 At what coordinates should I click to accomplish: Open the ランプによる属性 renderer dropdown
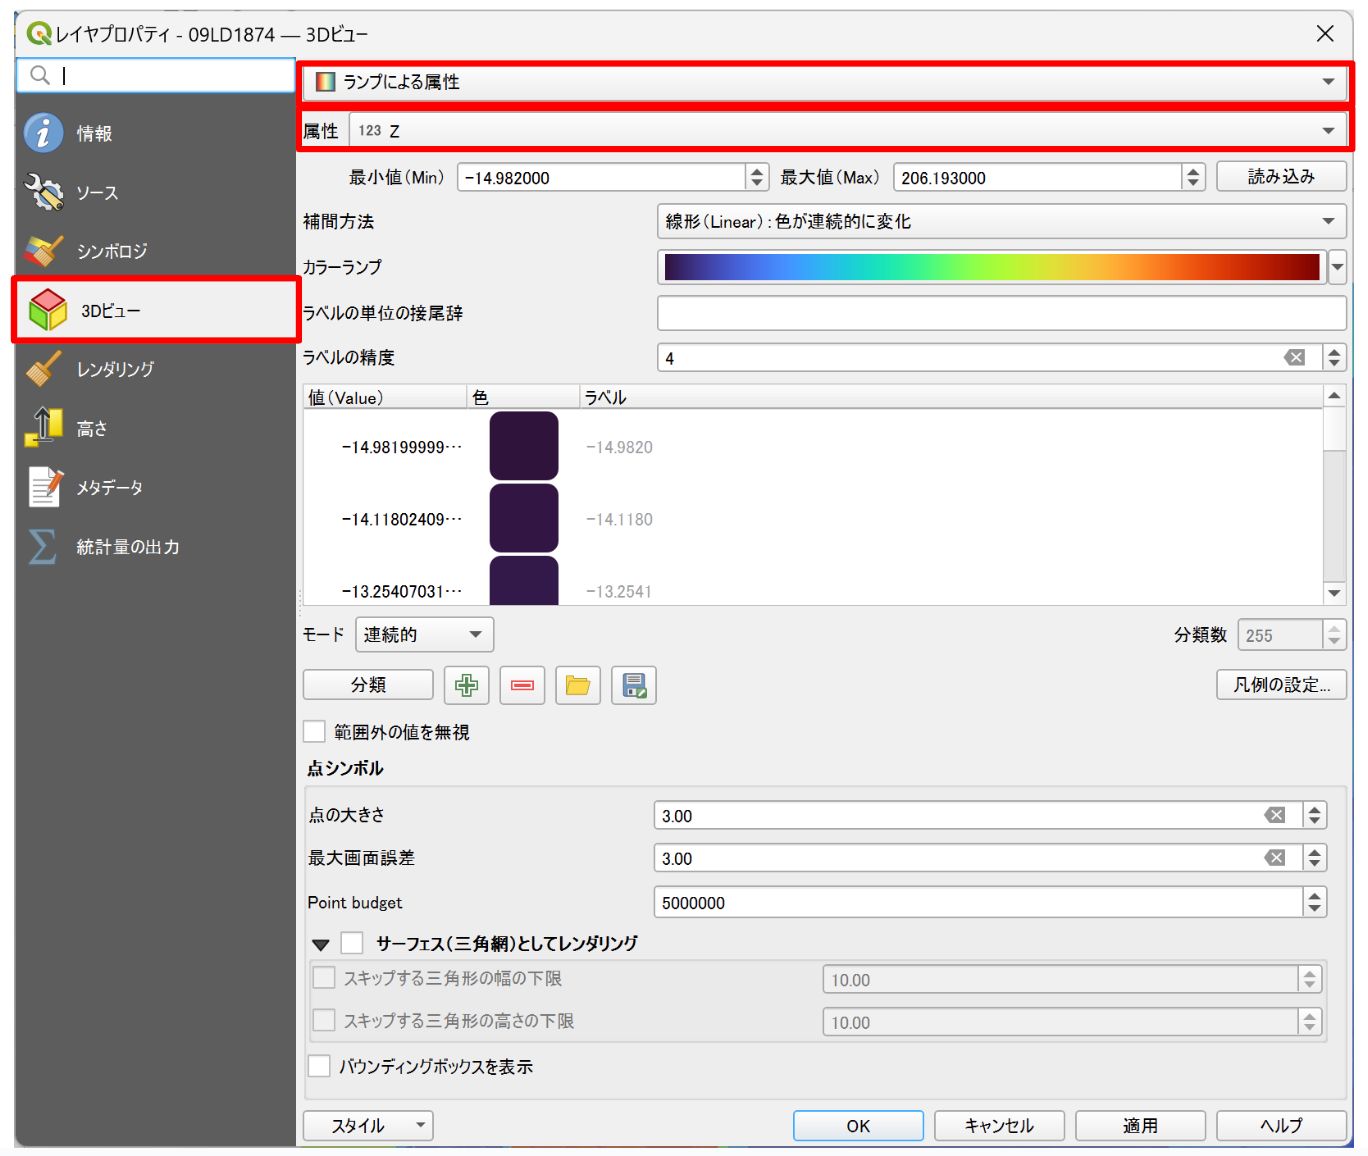pyautogui.click(x=825, y=82)
